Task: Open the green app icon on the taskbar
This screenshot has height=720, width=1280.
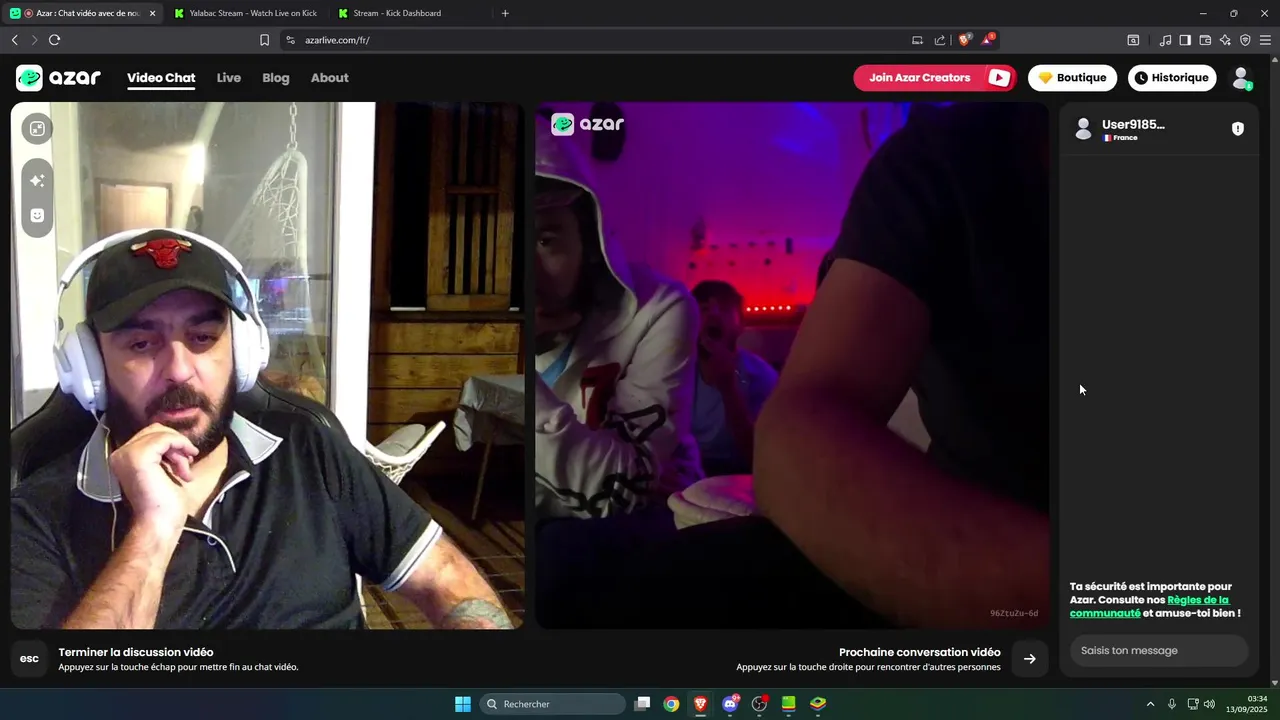Action: pos(788,704)
